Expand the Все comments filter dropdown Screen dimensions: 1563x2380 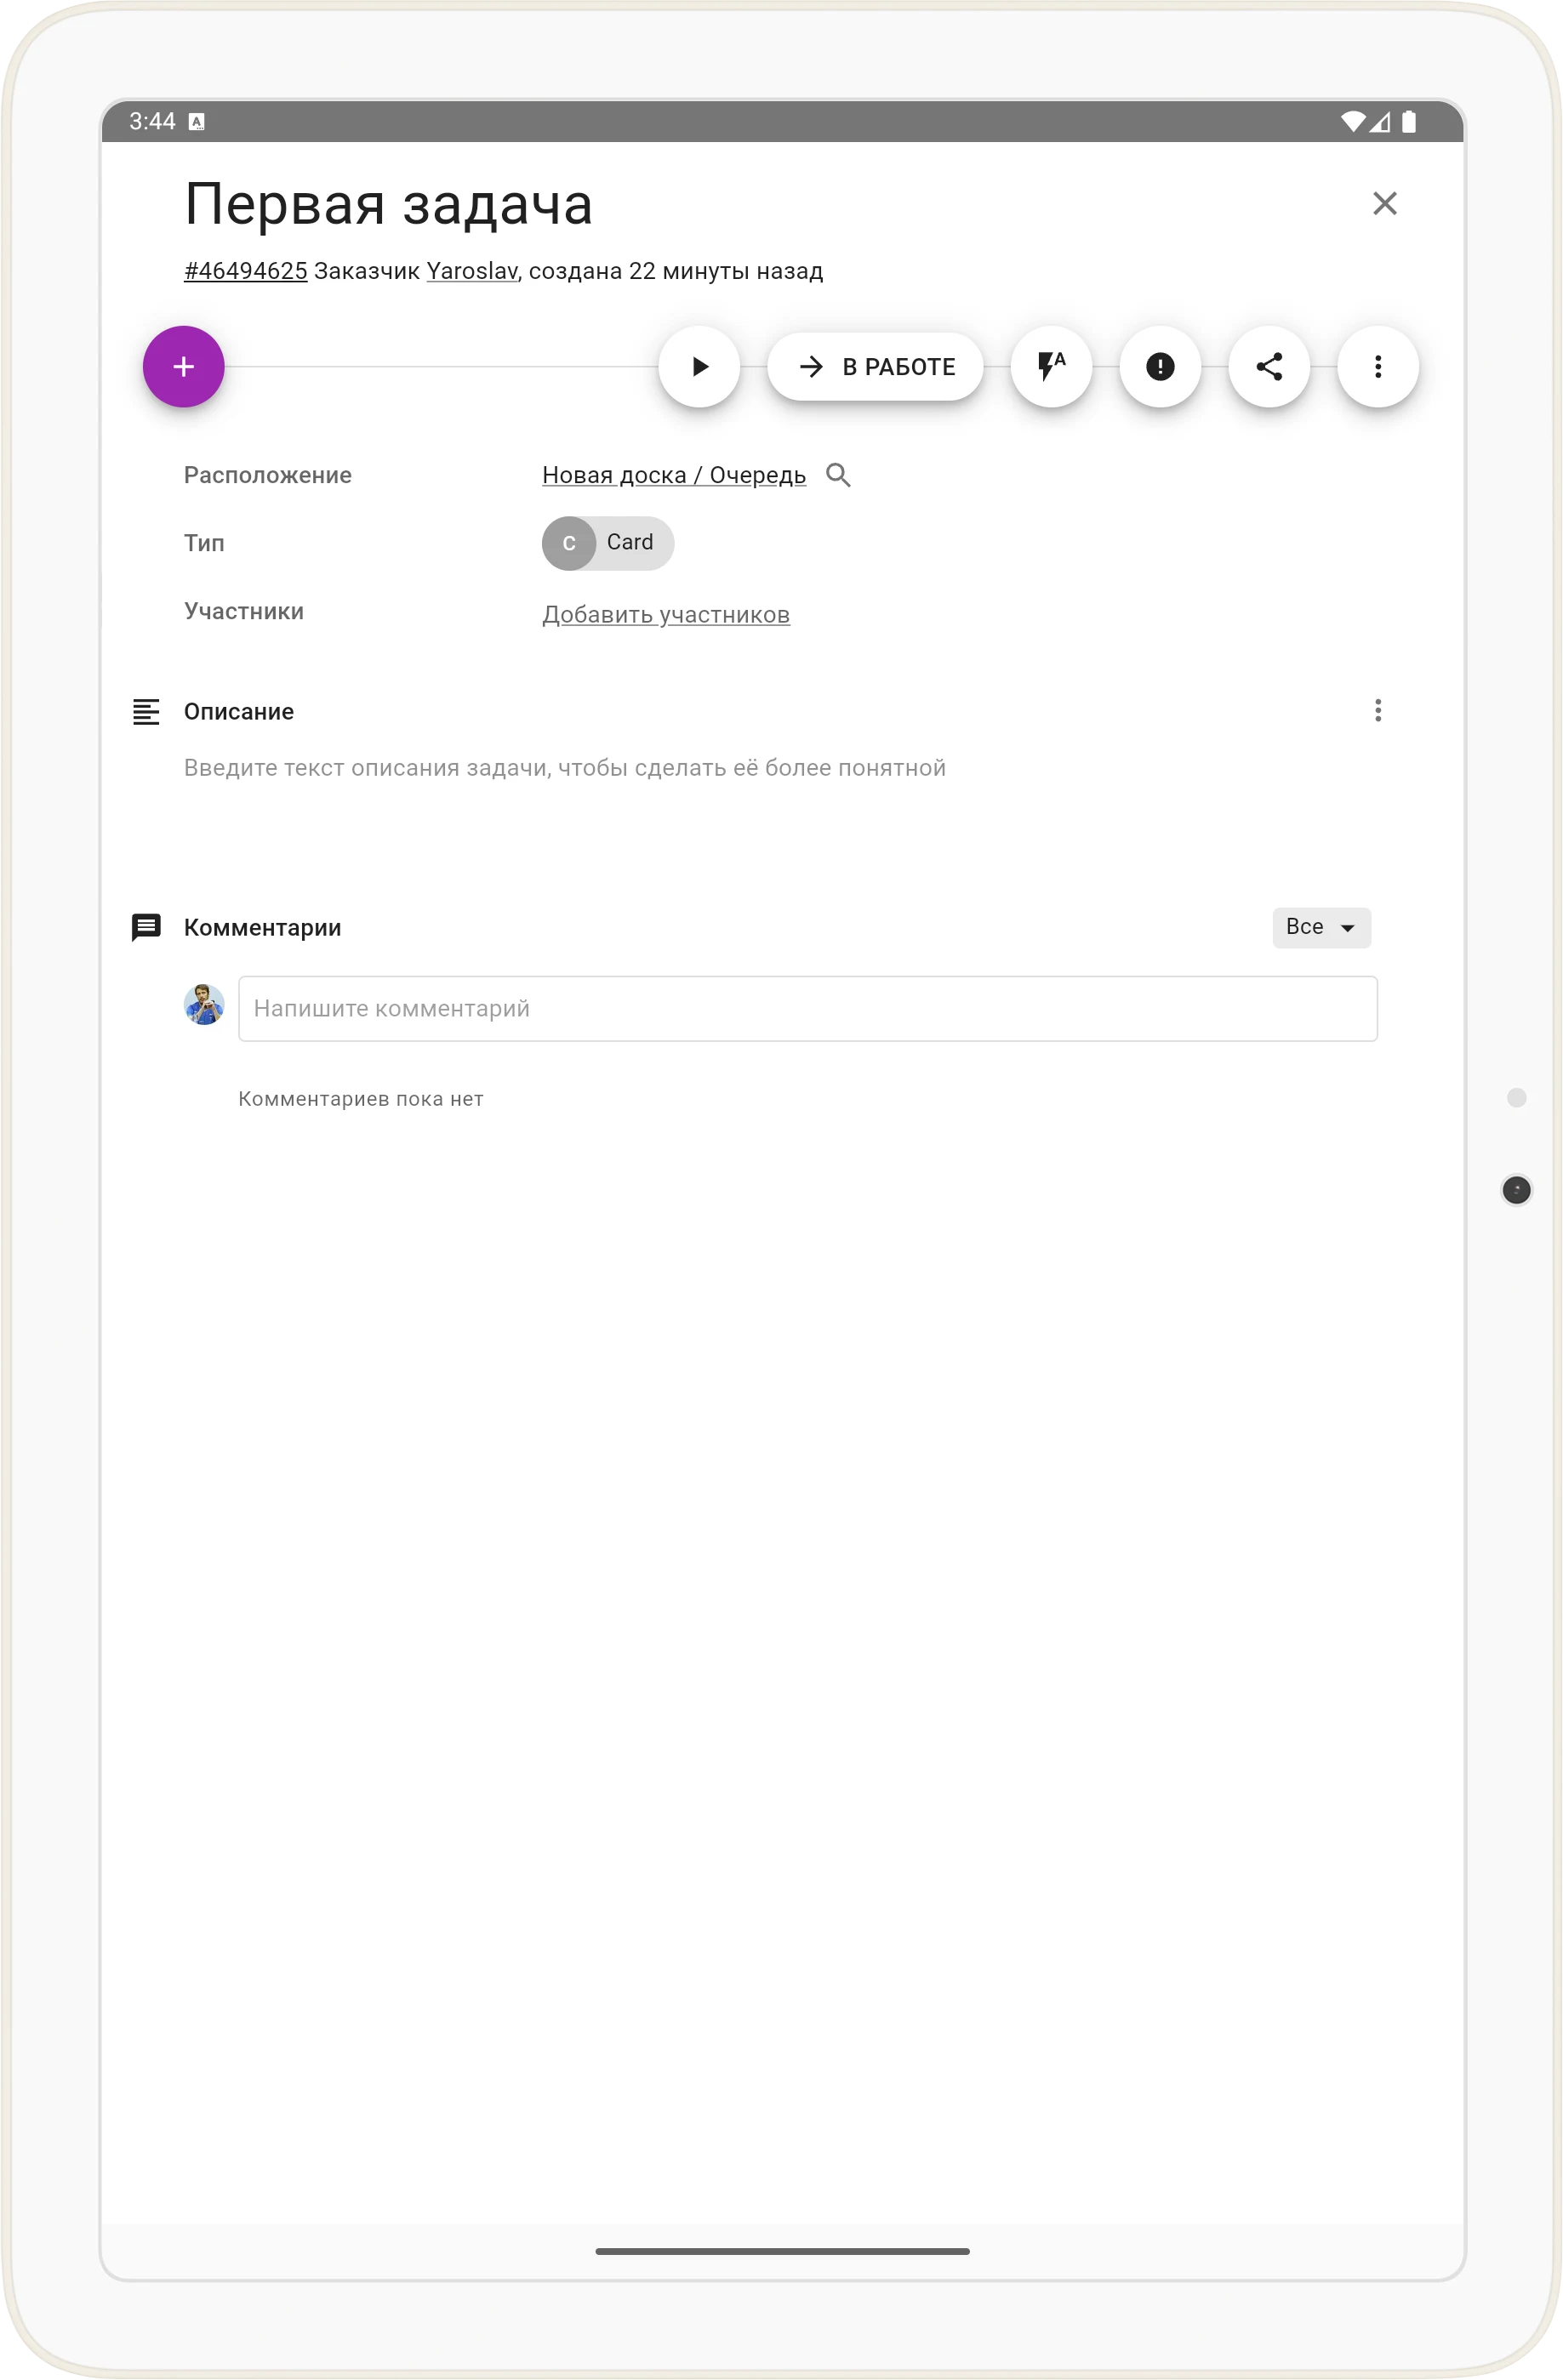[x=1321, y=927]
